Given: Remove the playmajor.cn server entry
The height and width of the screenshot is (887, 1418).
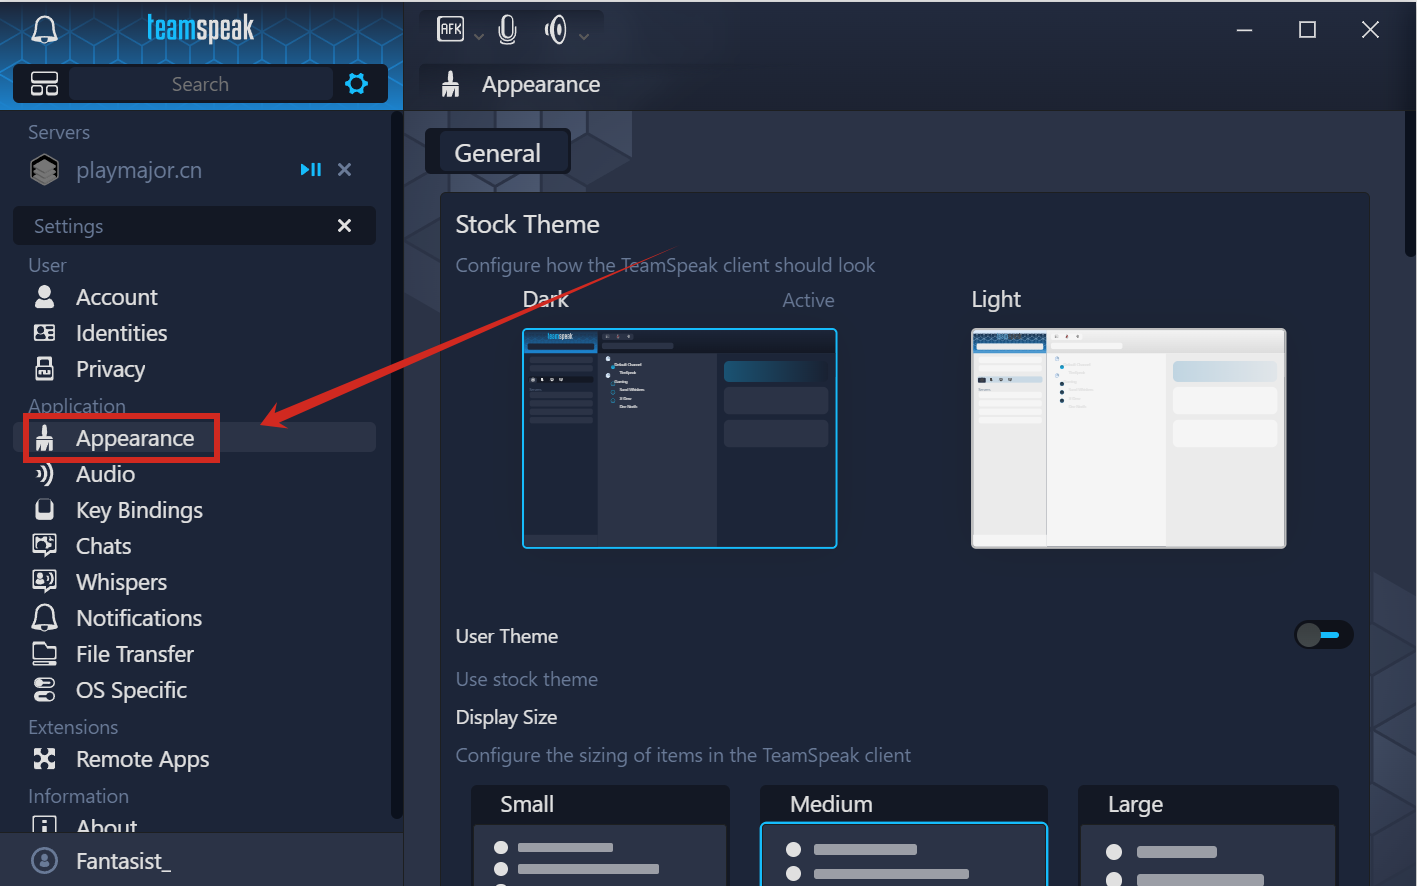Looking at the screenshot, I should point(344,170).
